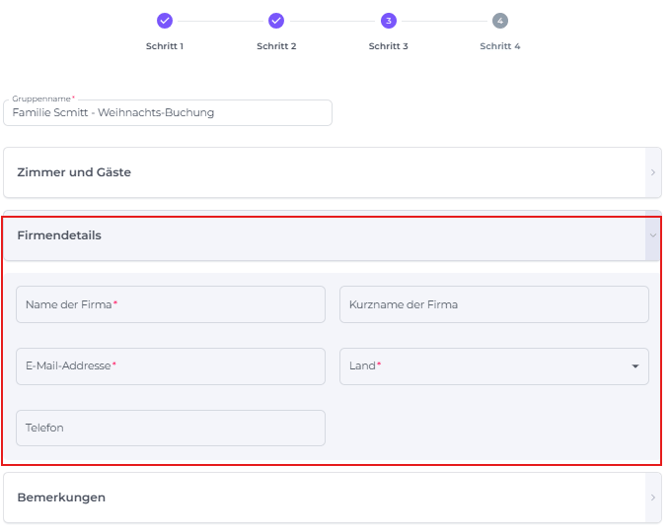670x530 pixels.
Task: Click the Land dropdown arrow
Action: pyautogui.click(x=635, y=367)
